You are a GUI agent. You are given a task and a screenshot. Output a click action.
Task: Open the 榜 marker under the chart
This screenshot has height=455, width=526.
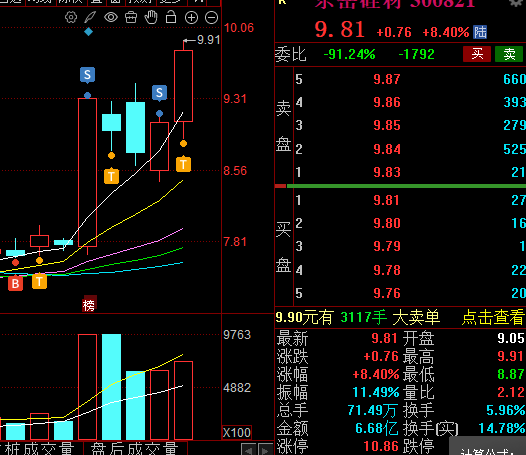click(x=89, y=305)
